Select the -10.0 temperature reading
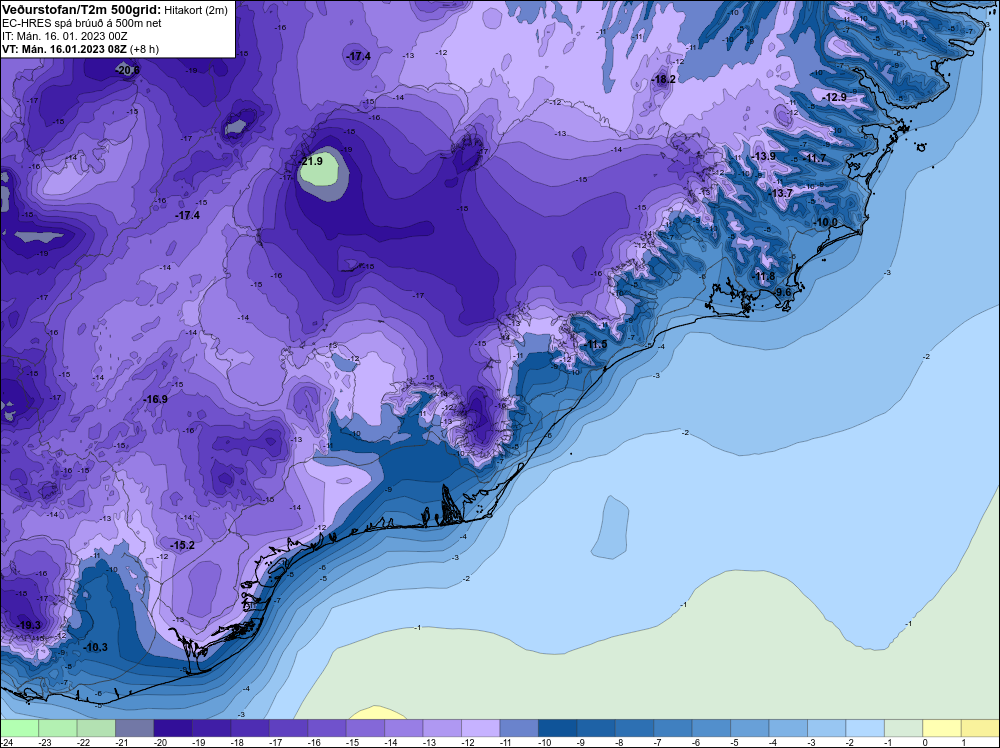The height and width of the screenshot is (748, 1000). tap(826, 222)
